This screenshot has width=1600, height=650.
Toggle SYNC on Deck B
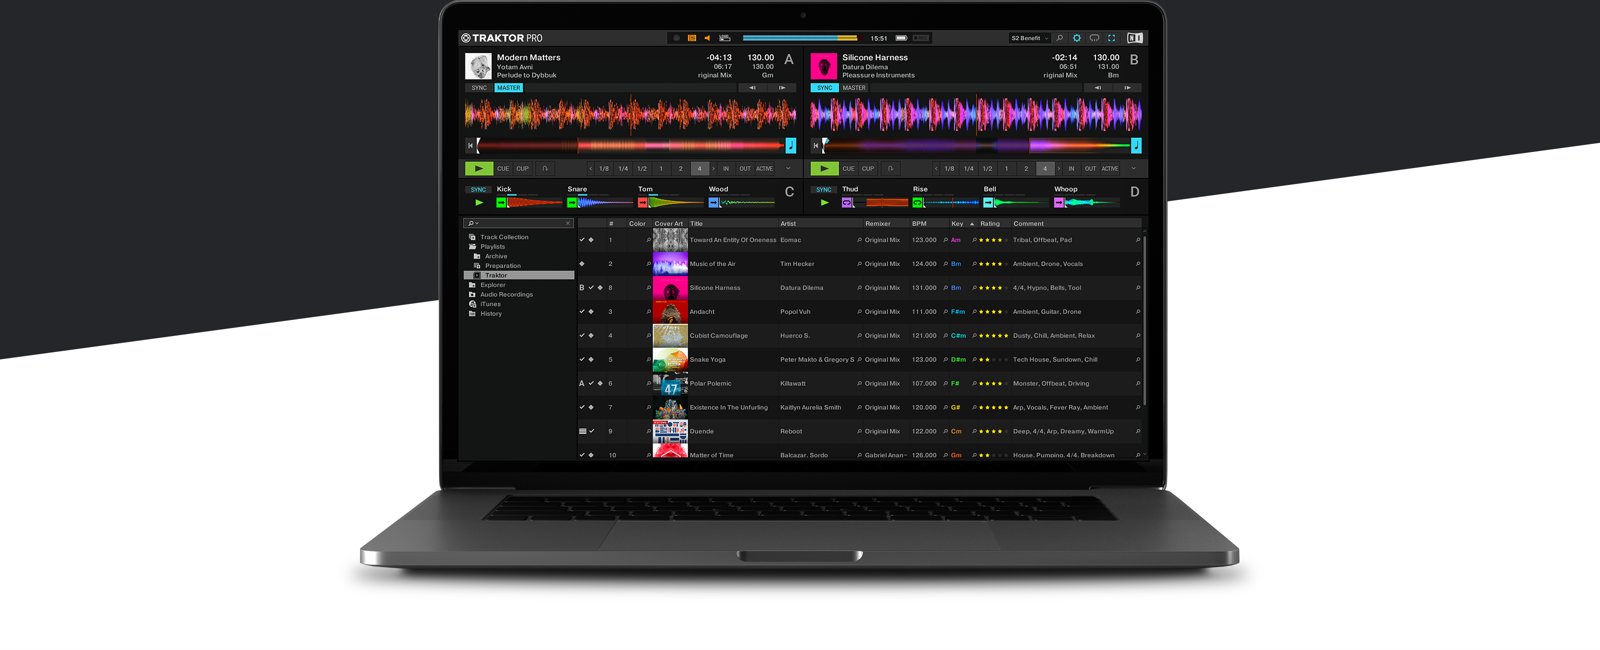point(824,88)
